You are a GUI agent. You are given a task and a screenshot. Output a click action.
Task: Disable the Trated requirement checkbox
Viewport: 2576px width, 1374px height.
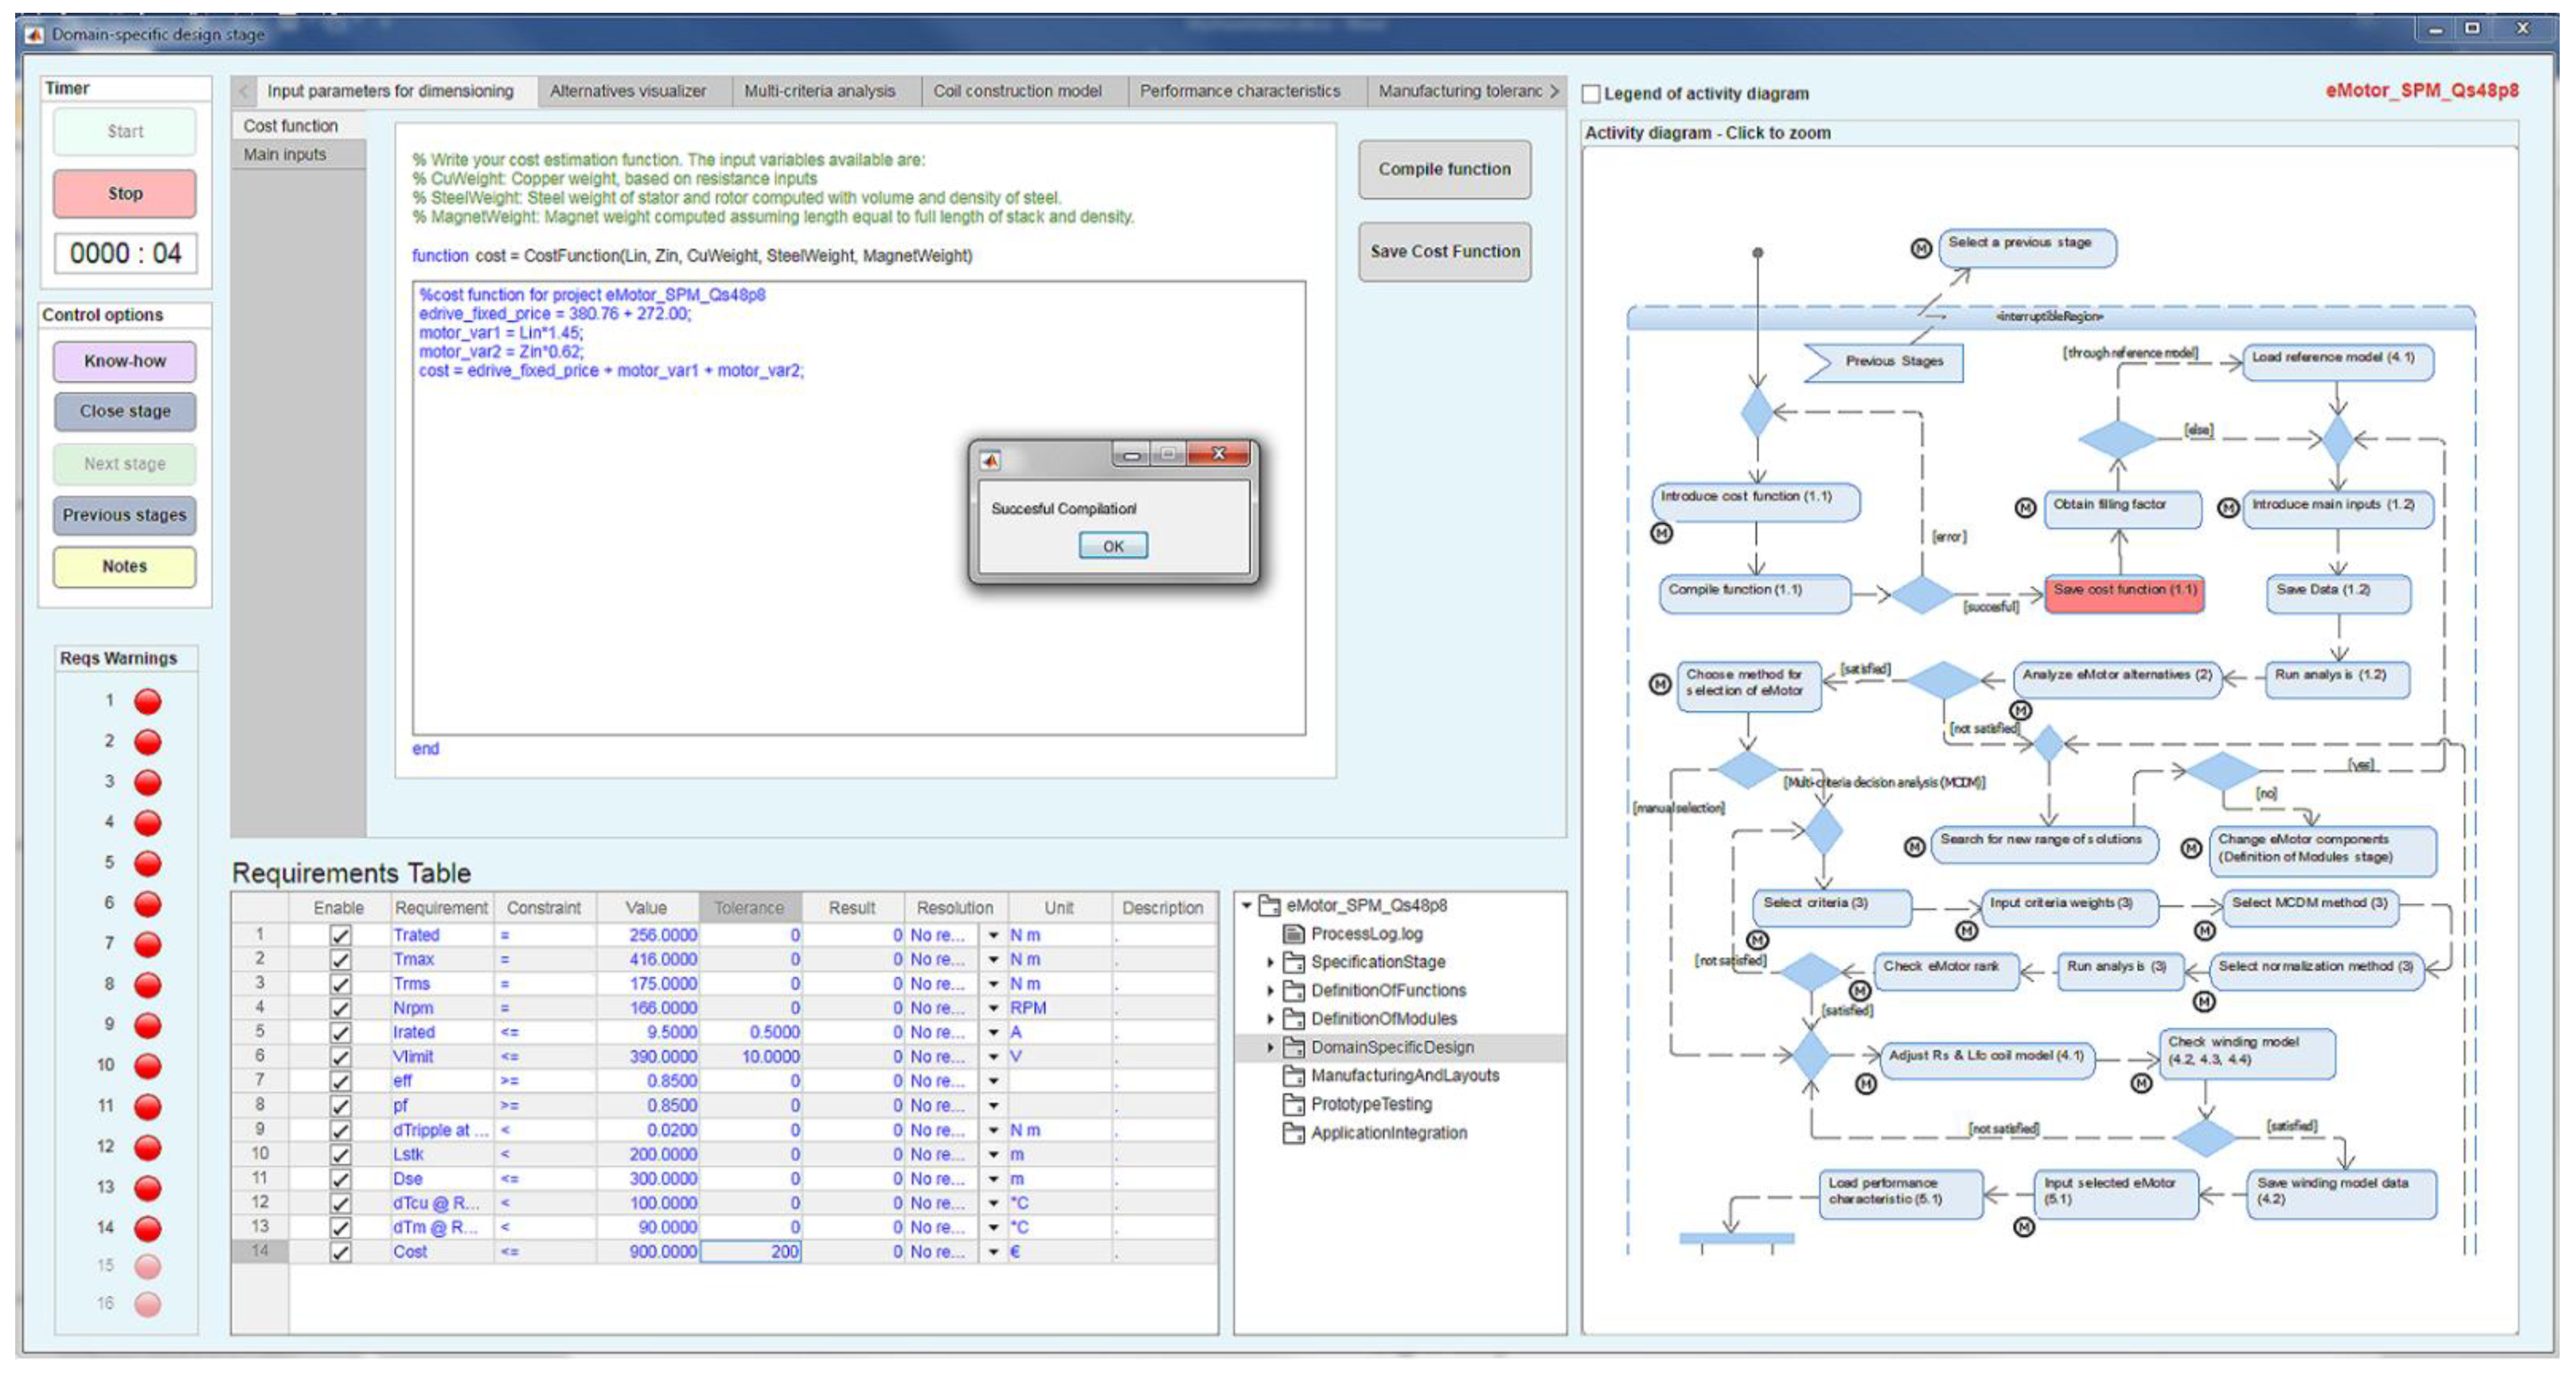point(340,935)
